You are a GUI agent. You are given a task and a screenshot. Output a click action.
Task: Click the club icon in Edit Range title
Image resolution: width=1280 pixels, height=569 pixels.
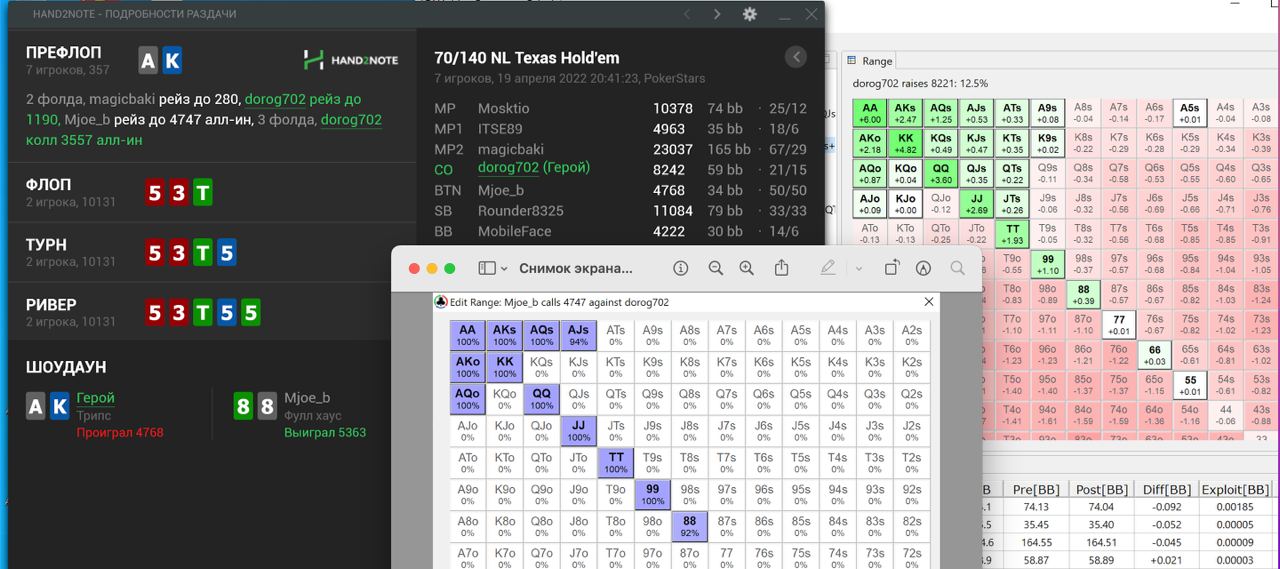point(440,302)
